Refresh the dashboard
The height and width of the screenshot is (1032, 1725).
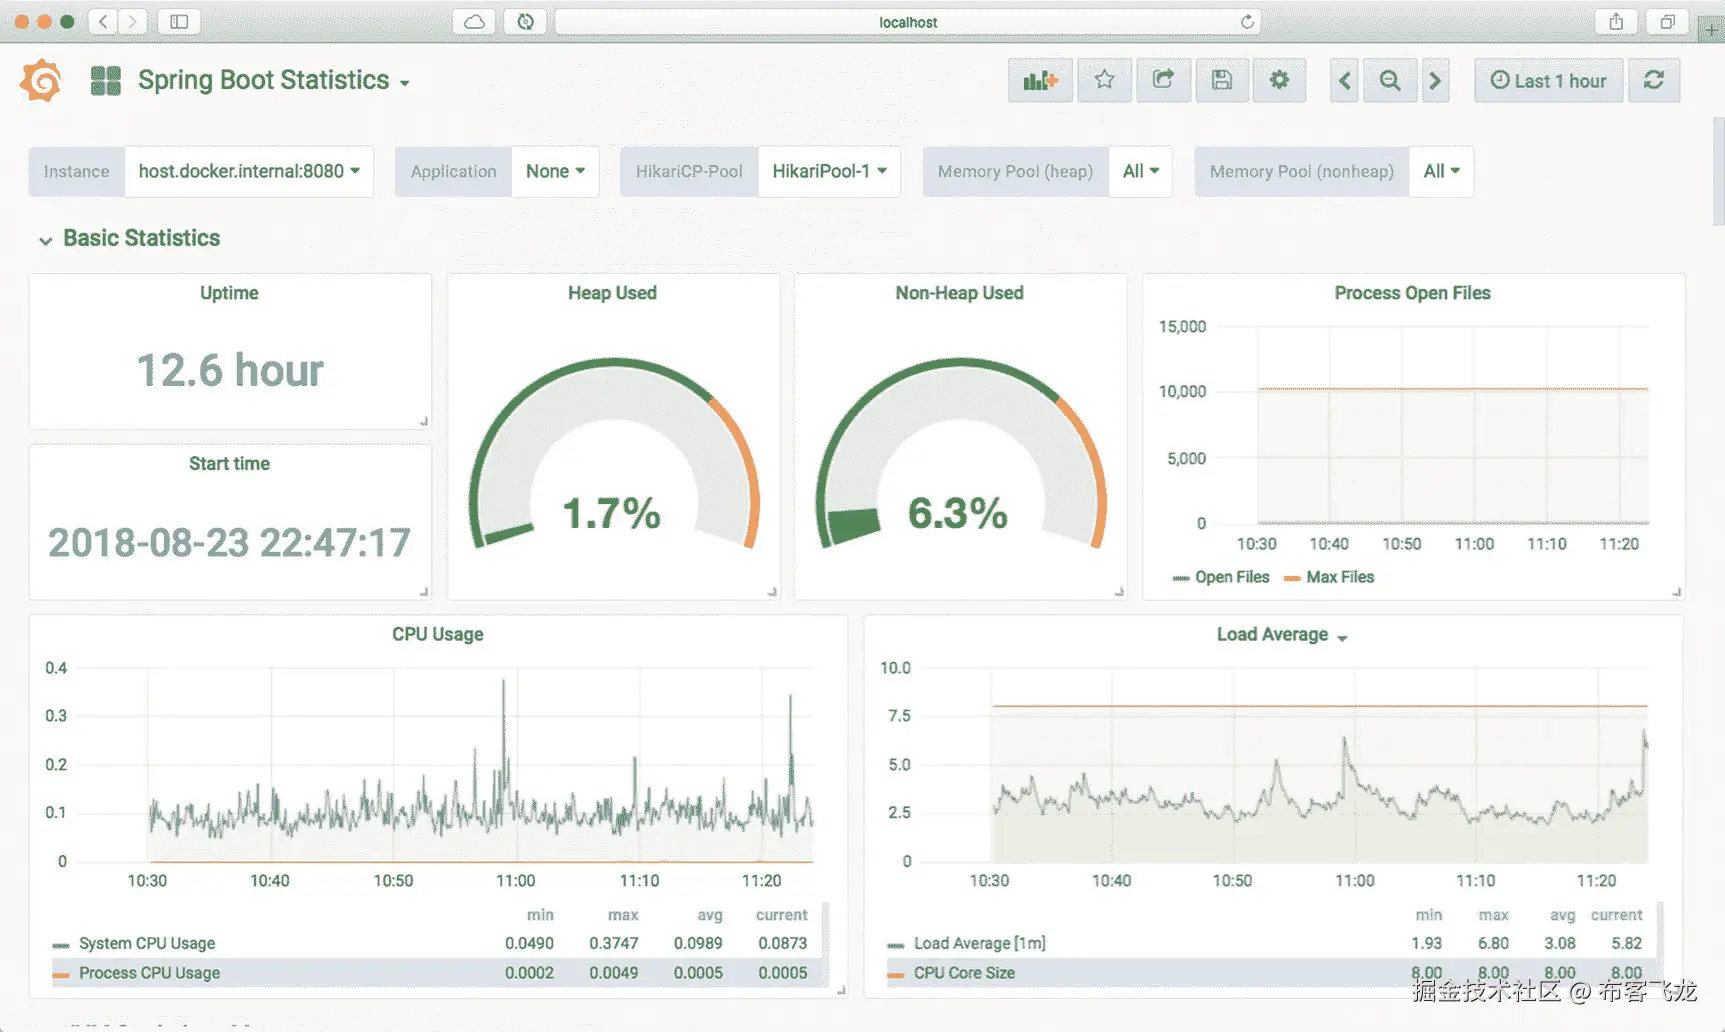tap(1654, 80)
